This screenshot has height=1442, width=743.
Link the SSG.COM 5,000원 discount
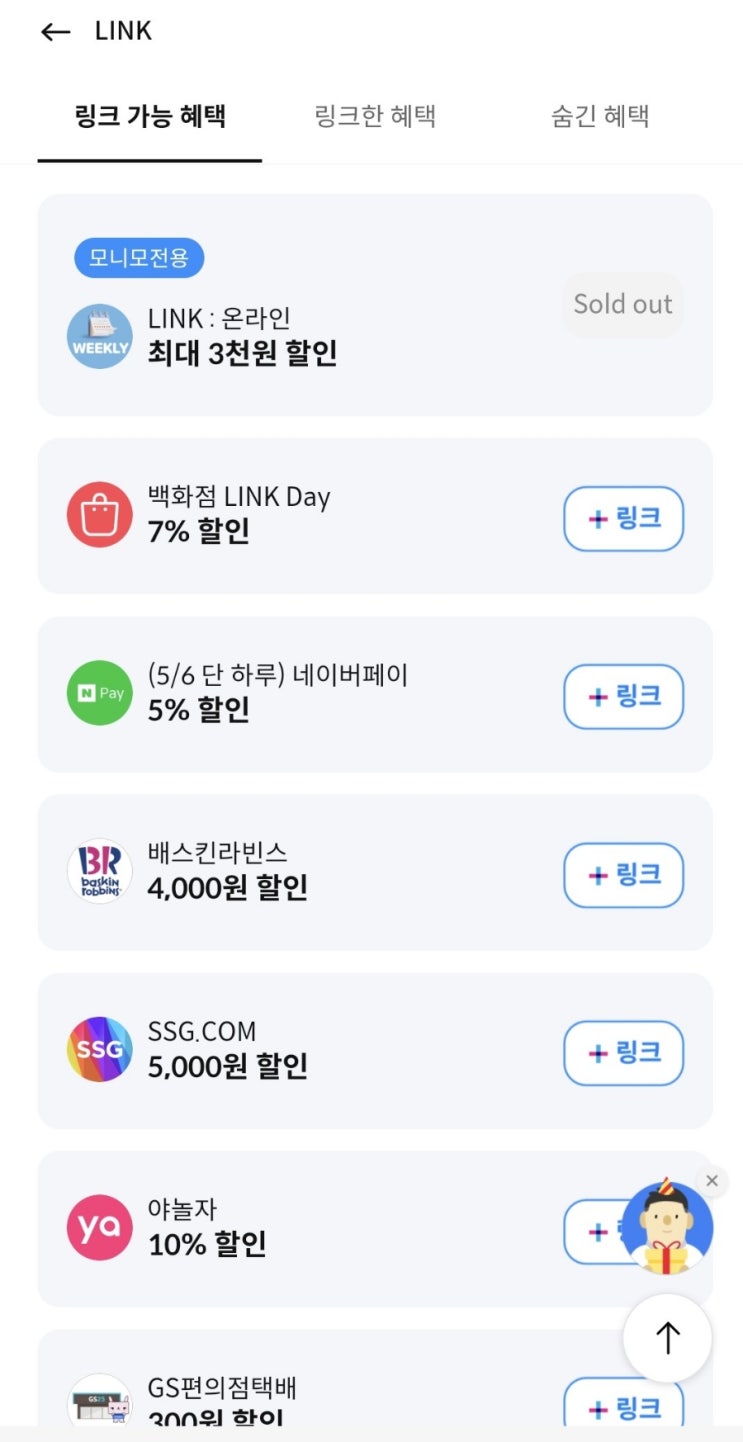[x=623, y=1053]
